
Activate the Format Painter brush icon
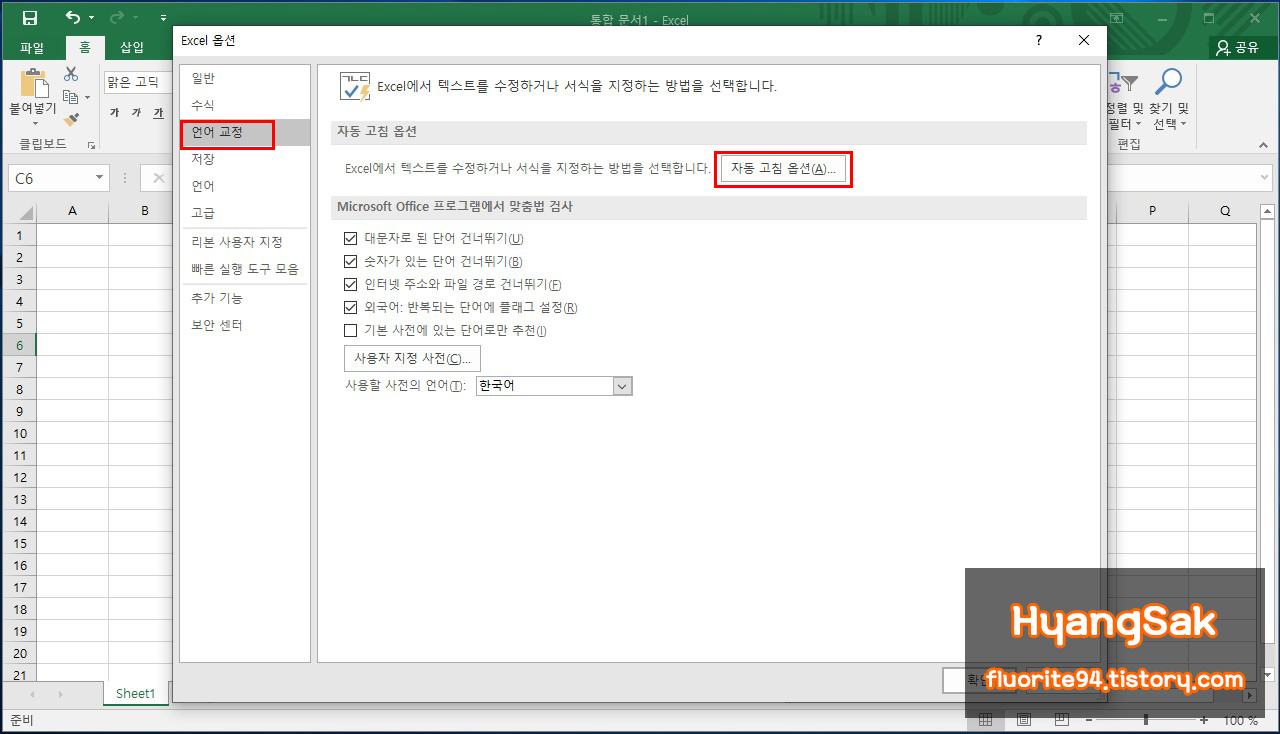(71, 119)
